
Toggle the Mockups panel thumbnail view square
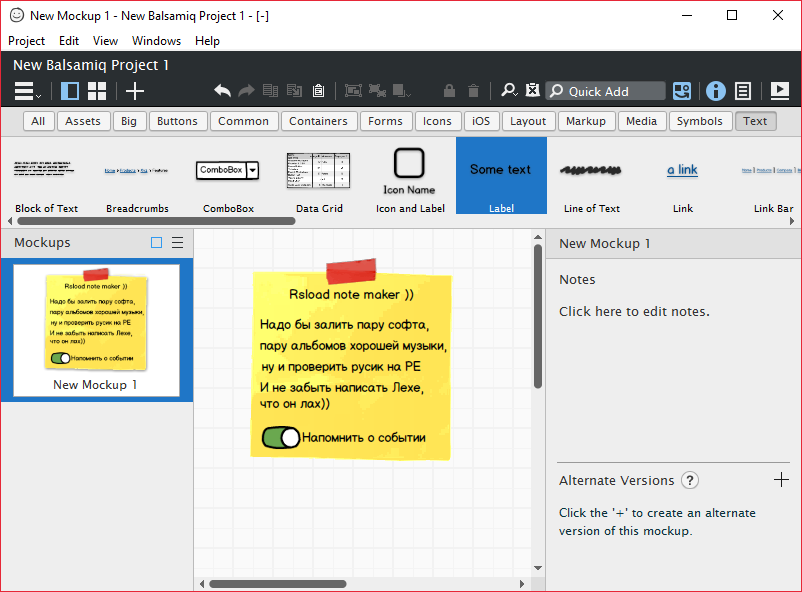156,243
